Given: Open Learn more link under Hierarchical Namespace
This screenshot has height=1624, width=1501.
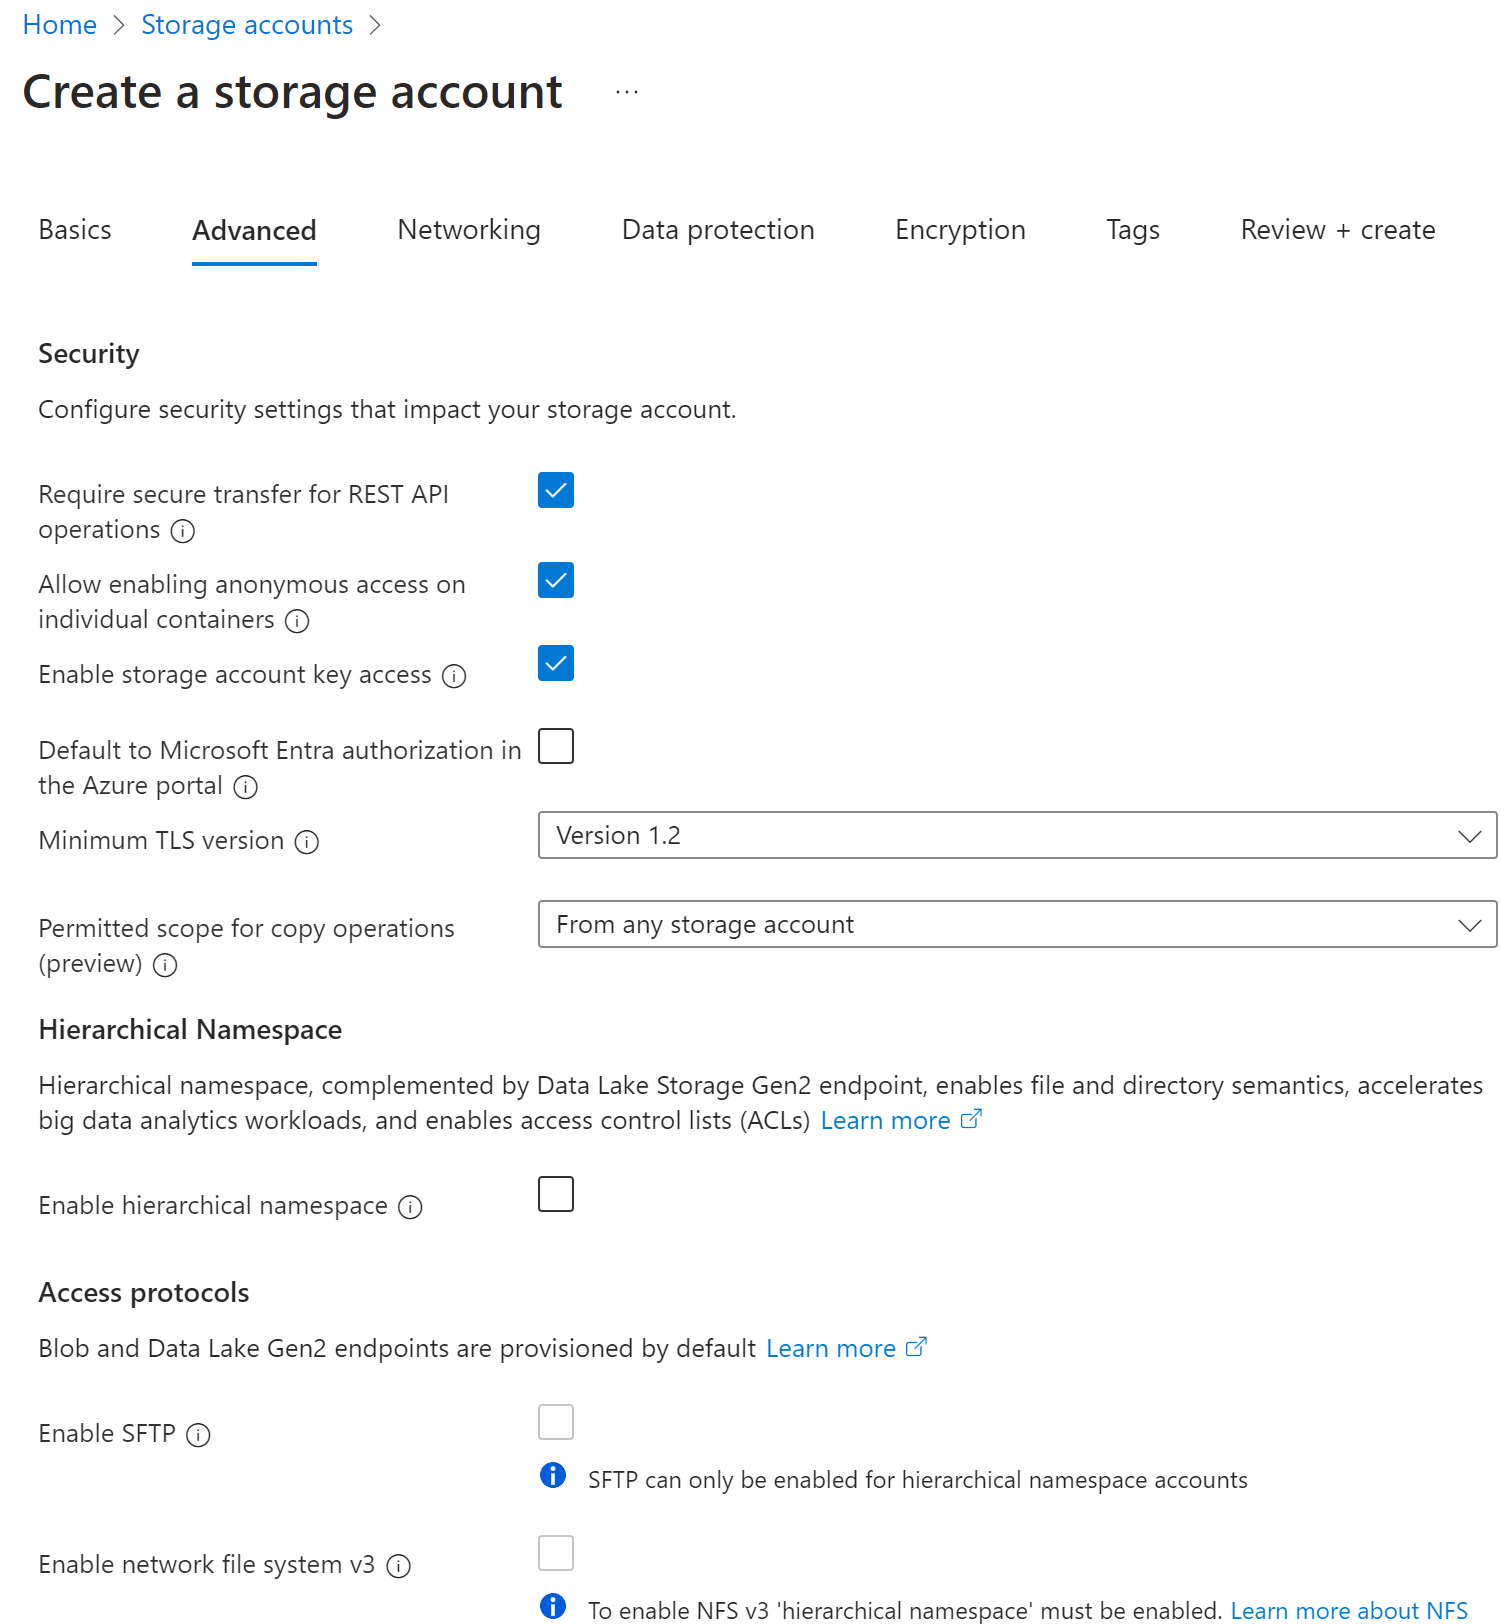Looking at the screenshot, I should [x=885, y=1121].
